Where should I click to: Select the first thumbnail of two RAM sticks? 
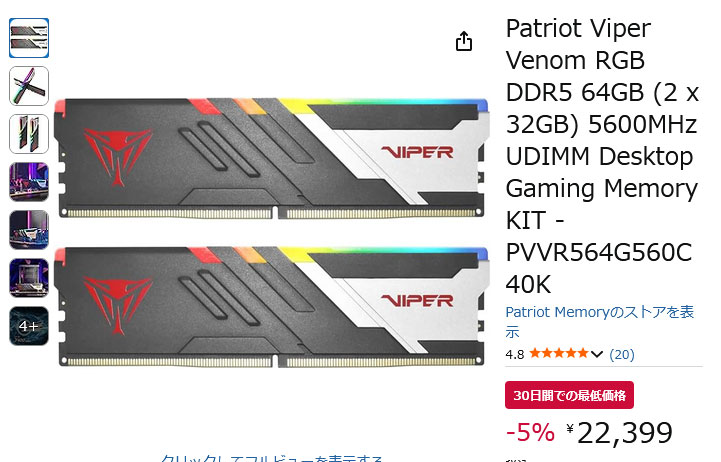coord(29,38)
